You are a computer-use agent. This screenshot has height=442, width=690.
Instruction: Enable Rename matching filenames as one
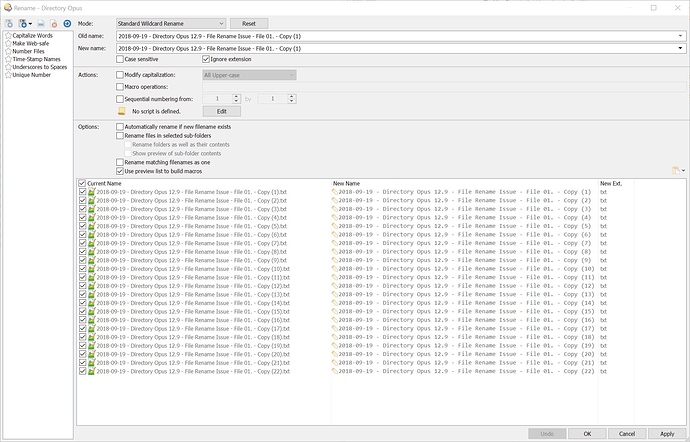click(x=120, y=162)
